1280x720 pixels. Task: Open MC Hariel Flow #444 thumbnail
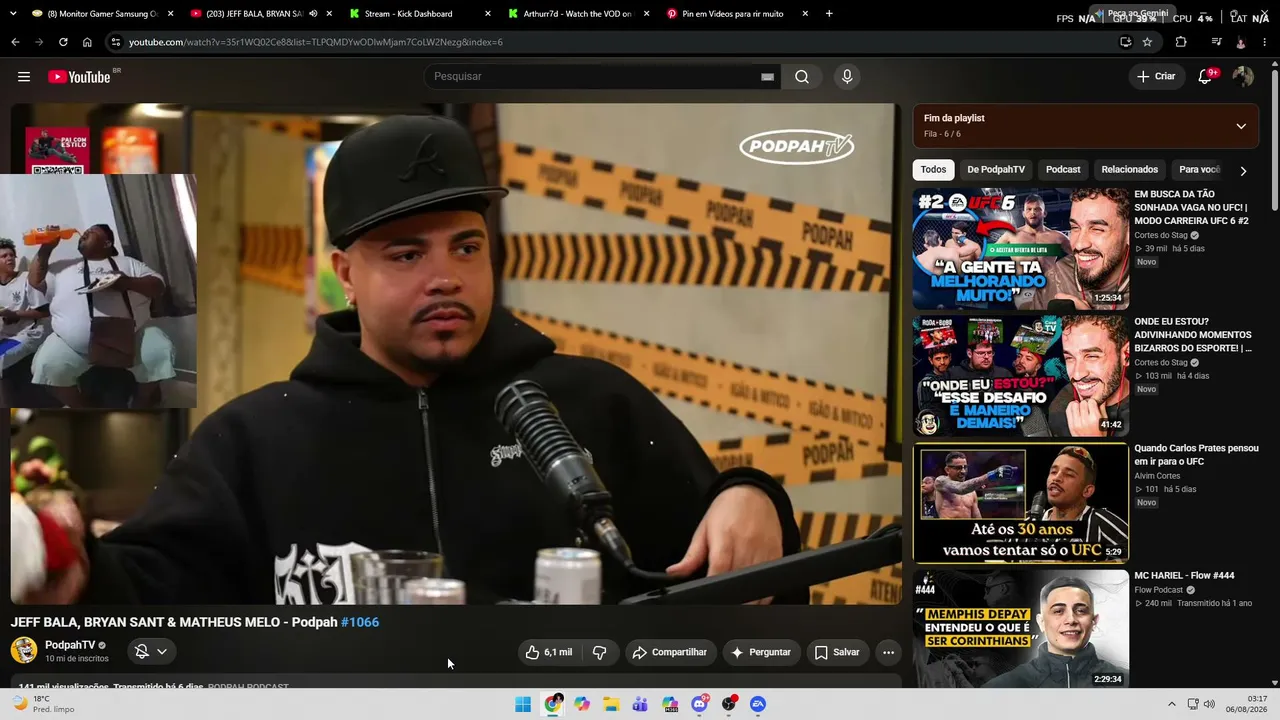click(x=1020, y=630)
